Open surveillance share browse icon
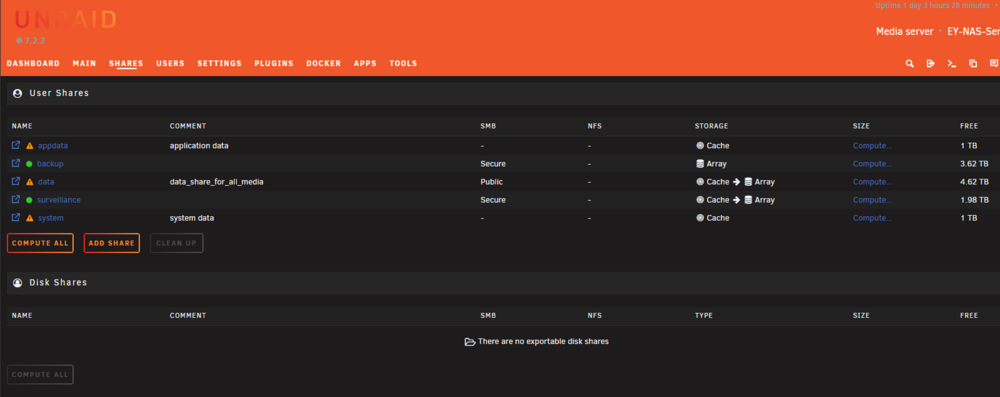1000x397 pixels. (16, 200)
